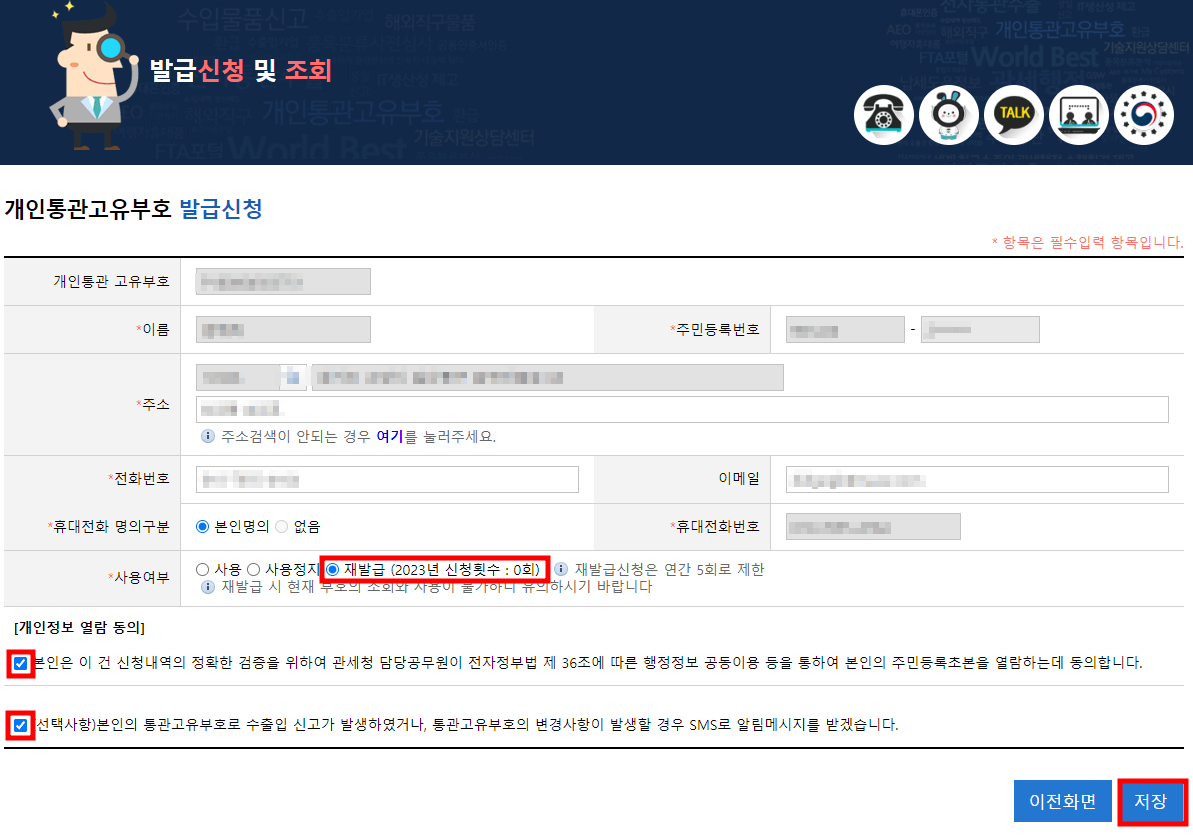Click the detailed address input line
The image size is (1193, 835).
[682, 410]
